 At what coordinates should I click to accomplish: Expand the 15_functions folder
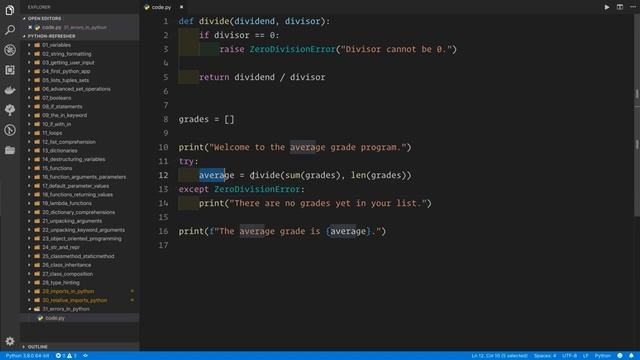pyautogui.click(x=57, y=168)
